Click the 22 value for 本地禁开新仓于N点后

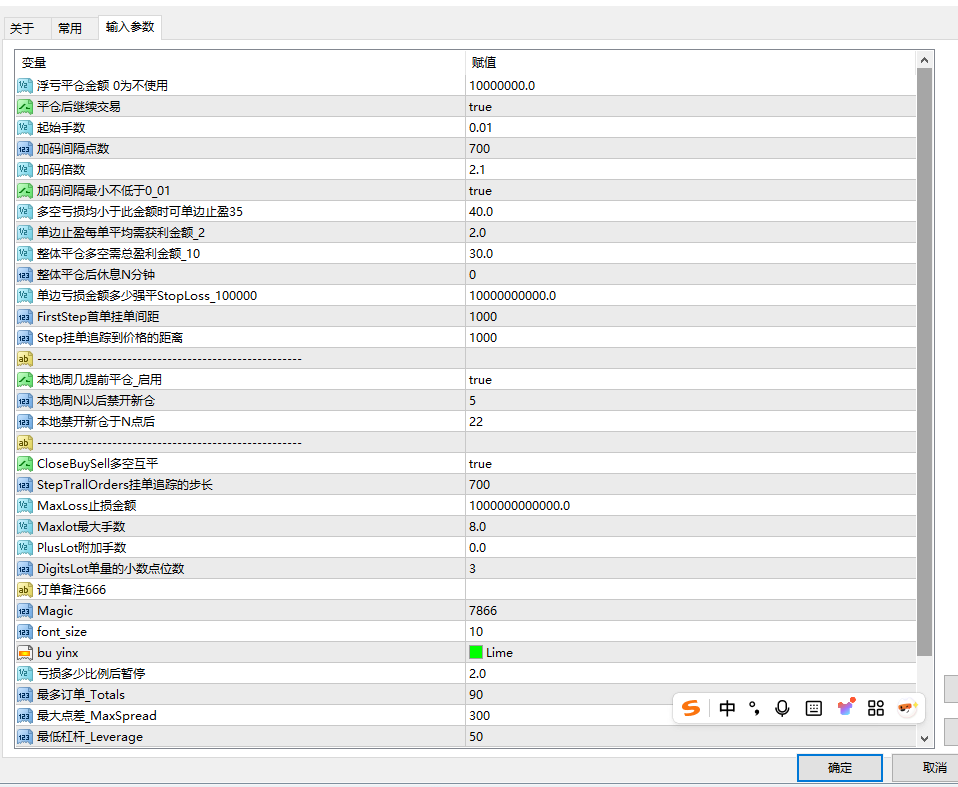point(476,422)
